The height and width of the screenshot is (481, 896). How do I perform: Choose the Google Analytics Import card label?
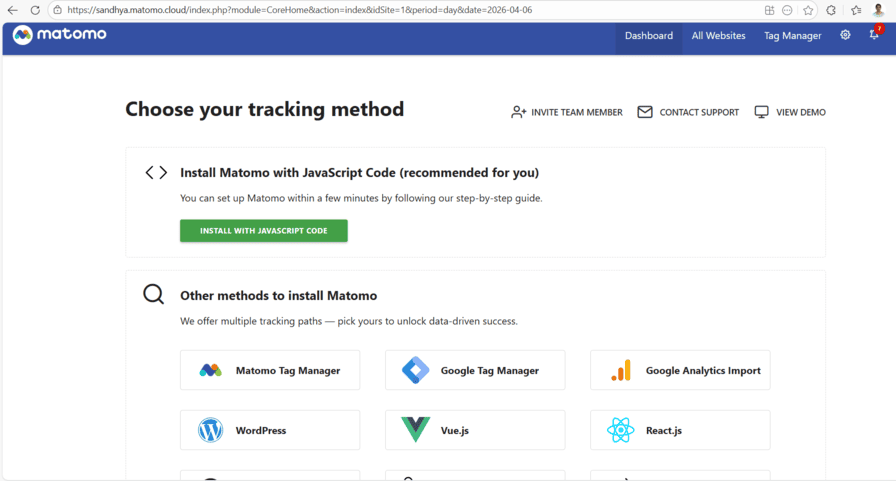click(x=703, y=371)
